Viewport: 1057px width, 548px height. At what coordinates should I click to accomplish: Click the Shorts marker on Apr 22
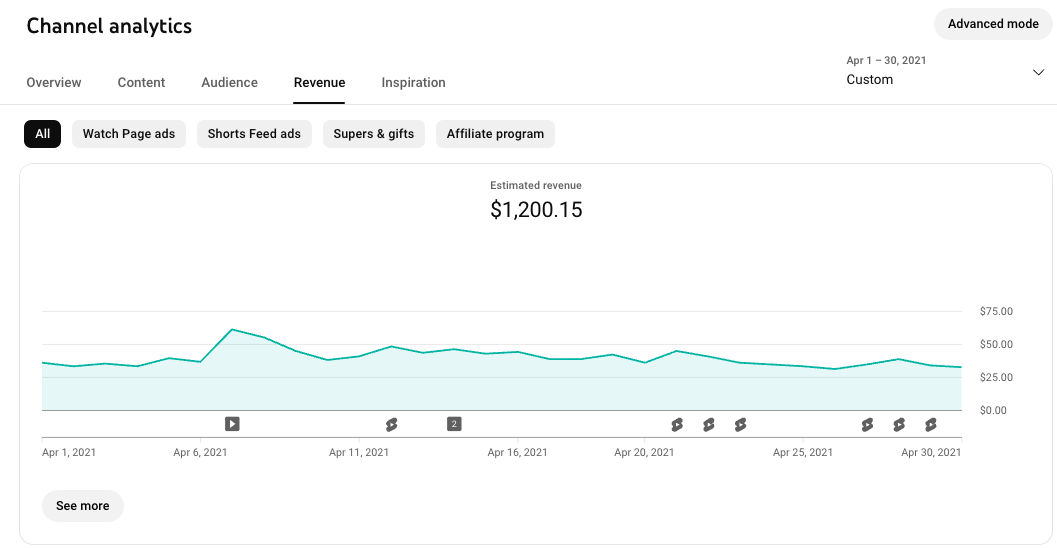(x=709, y=424)
